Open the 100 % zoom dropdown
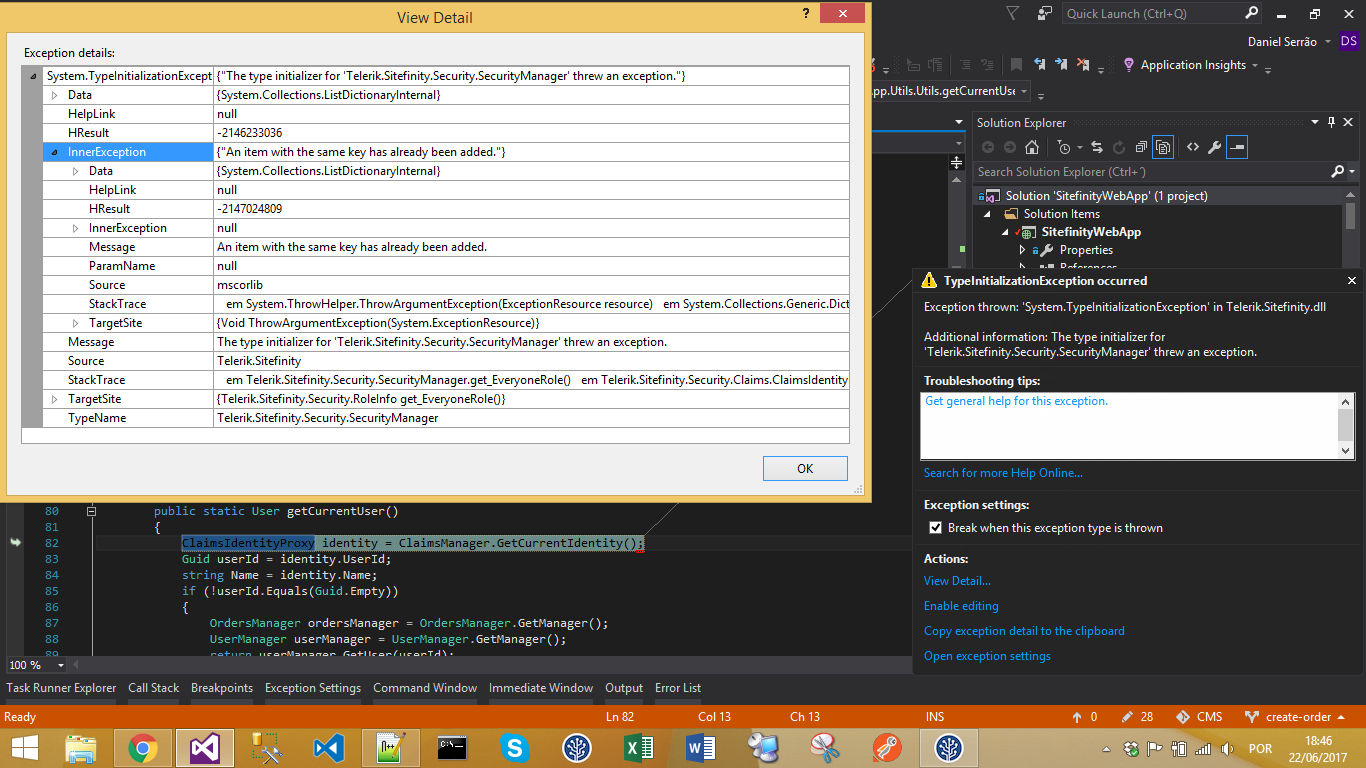1366x768 pixels. (x=60, y=665)
